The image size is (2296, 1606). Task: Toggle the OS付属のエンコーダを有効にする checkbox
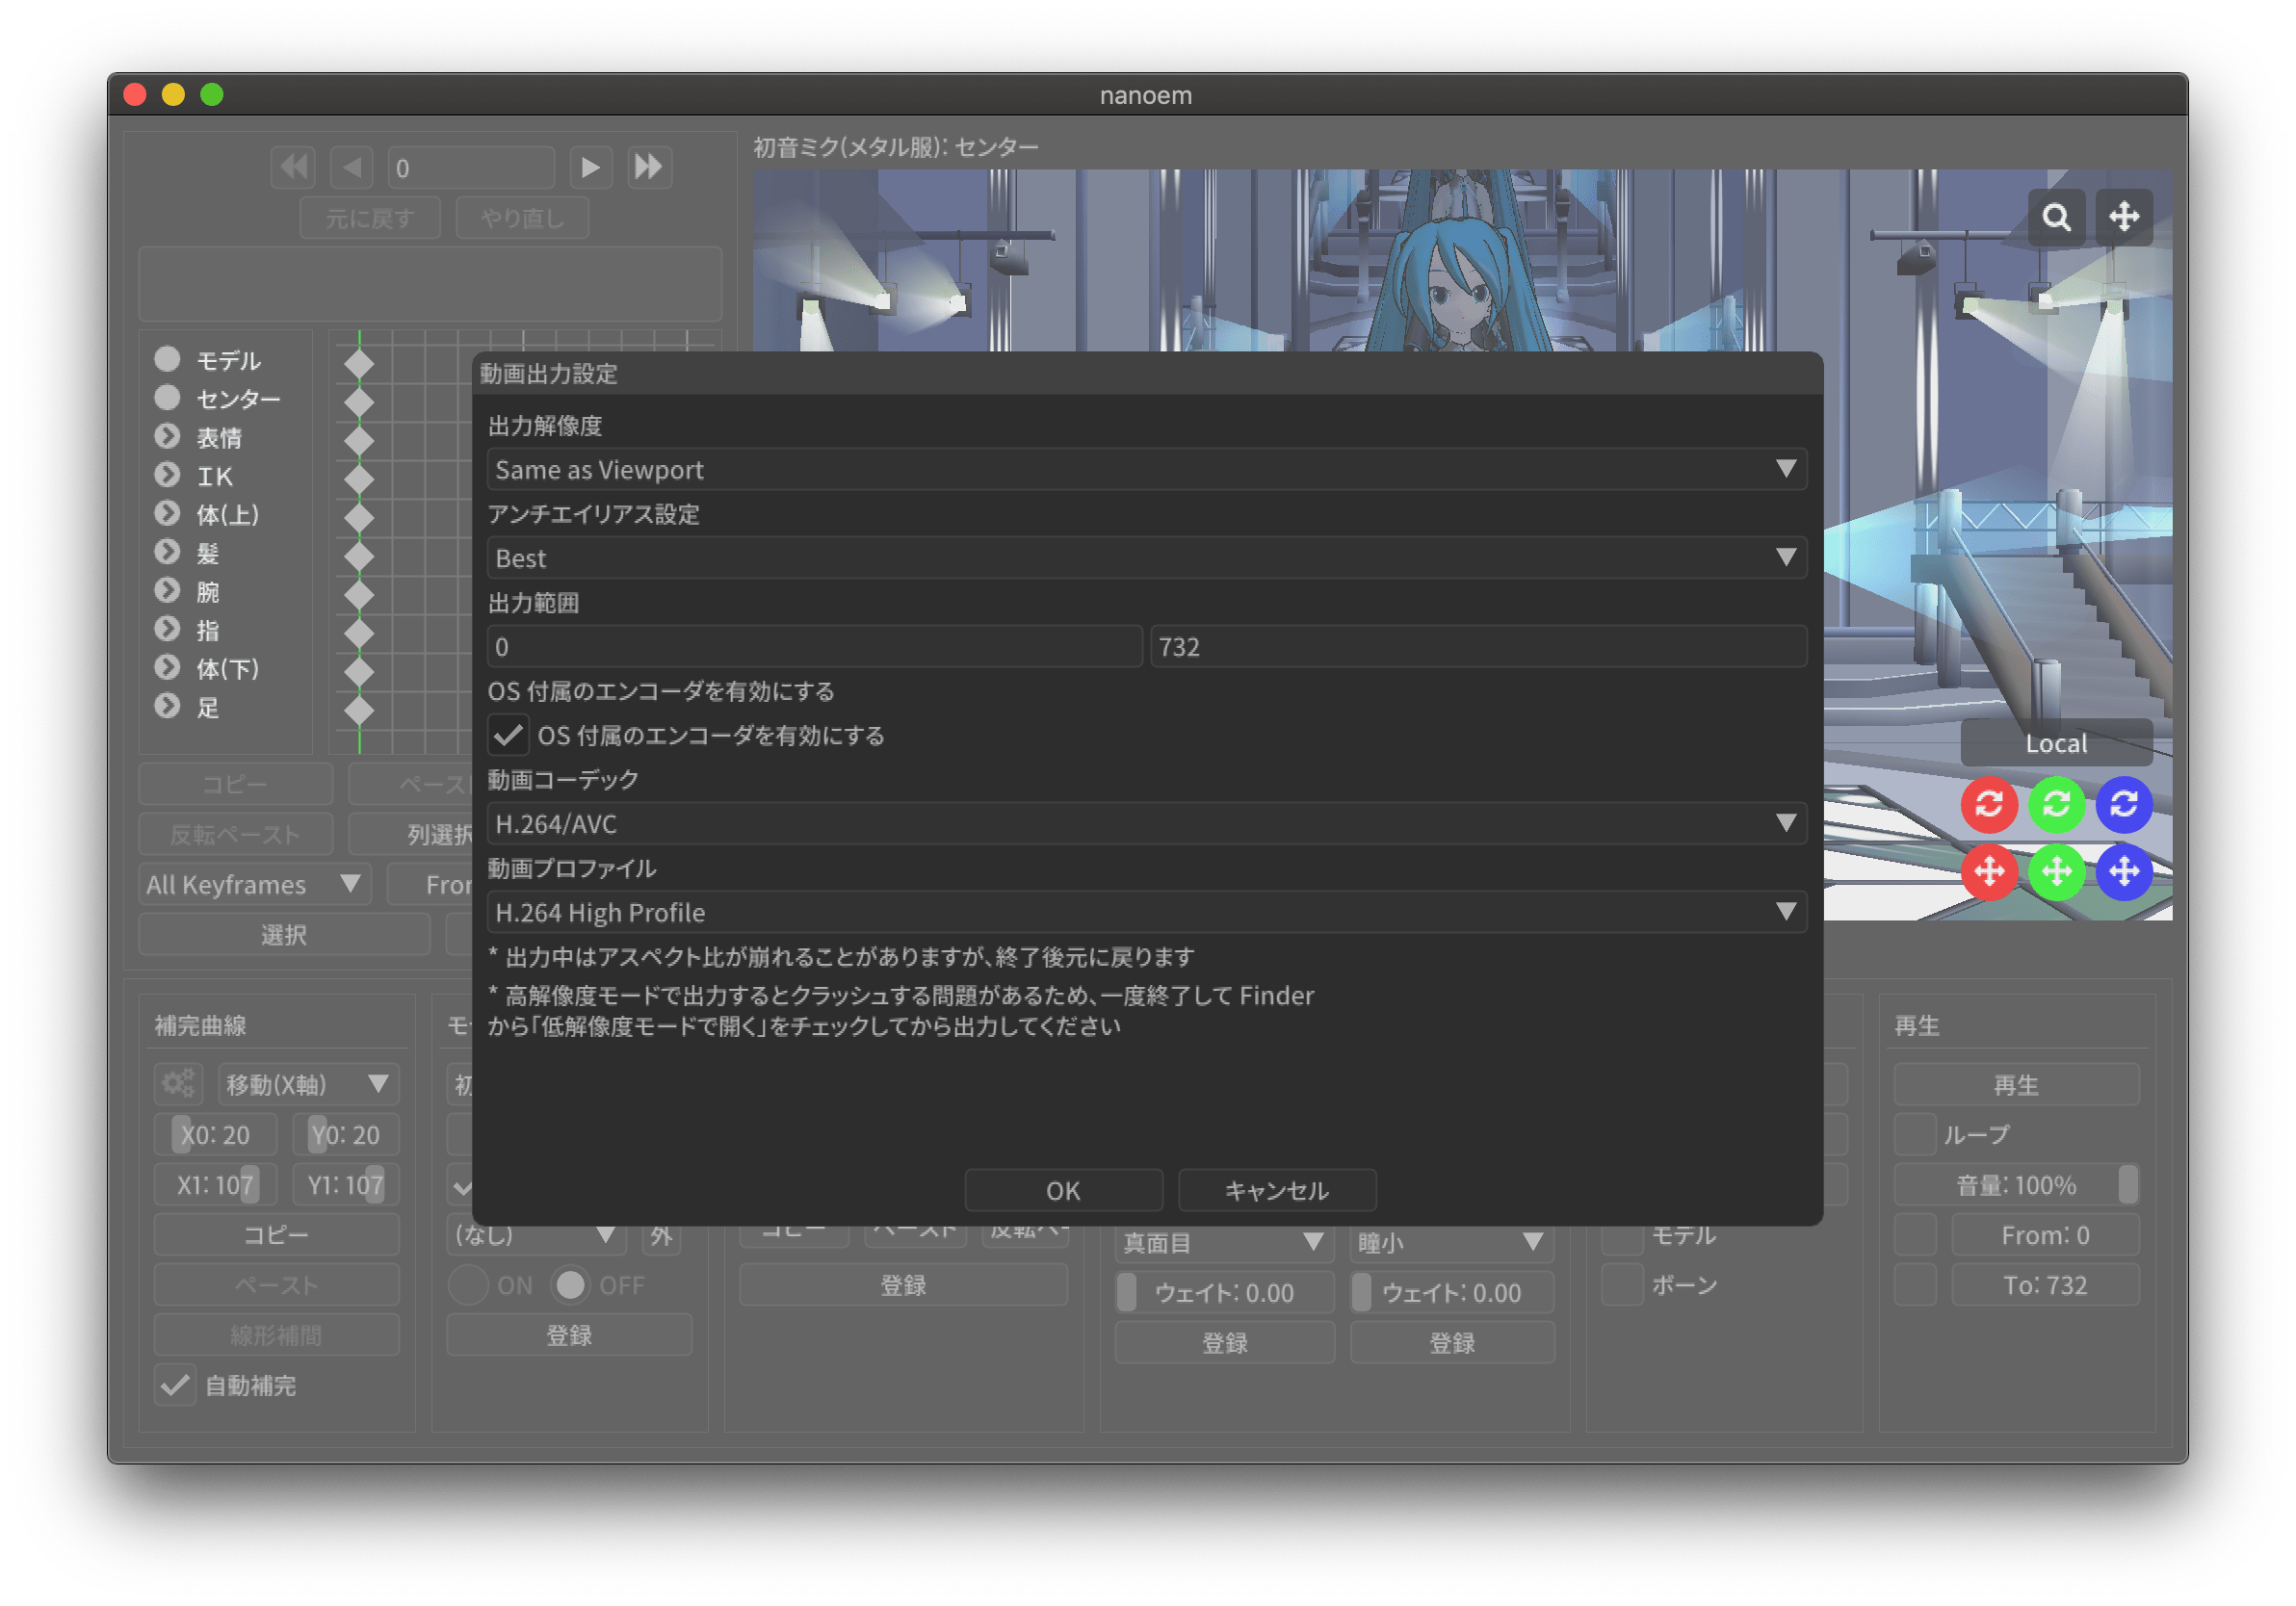tap(508, 736)
